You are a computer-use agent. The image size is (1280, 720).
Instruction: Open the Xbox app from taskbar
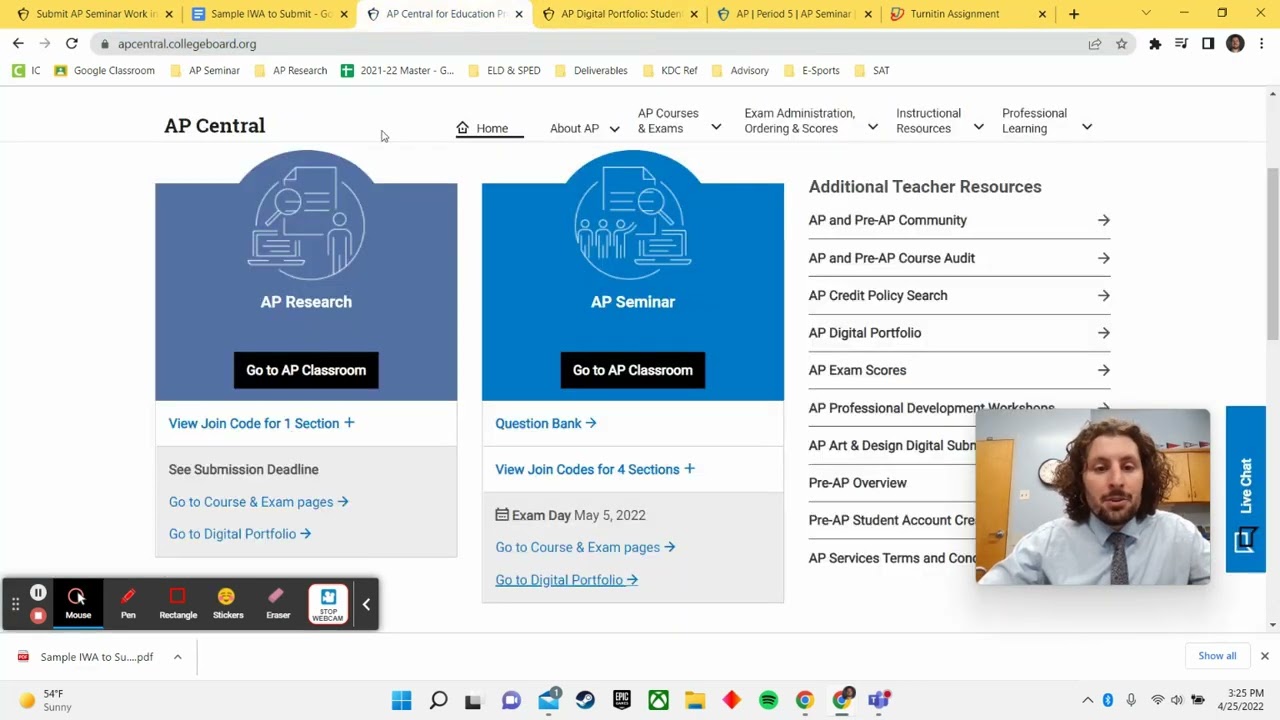click(x=658, y=700)
